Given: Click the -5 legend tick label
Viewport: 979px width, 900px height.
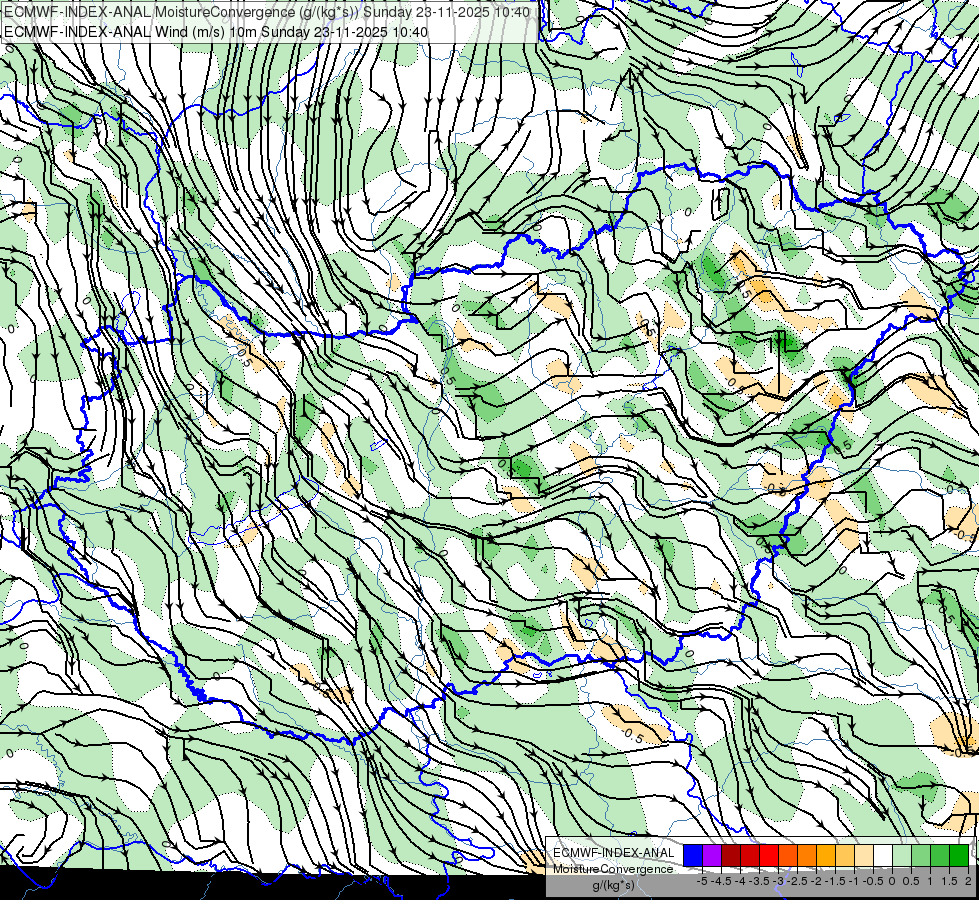Looking at the screenshot, I should pyautogui.click(x=702, y=882).
